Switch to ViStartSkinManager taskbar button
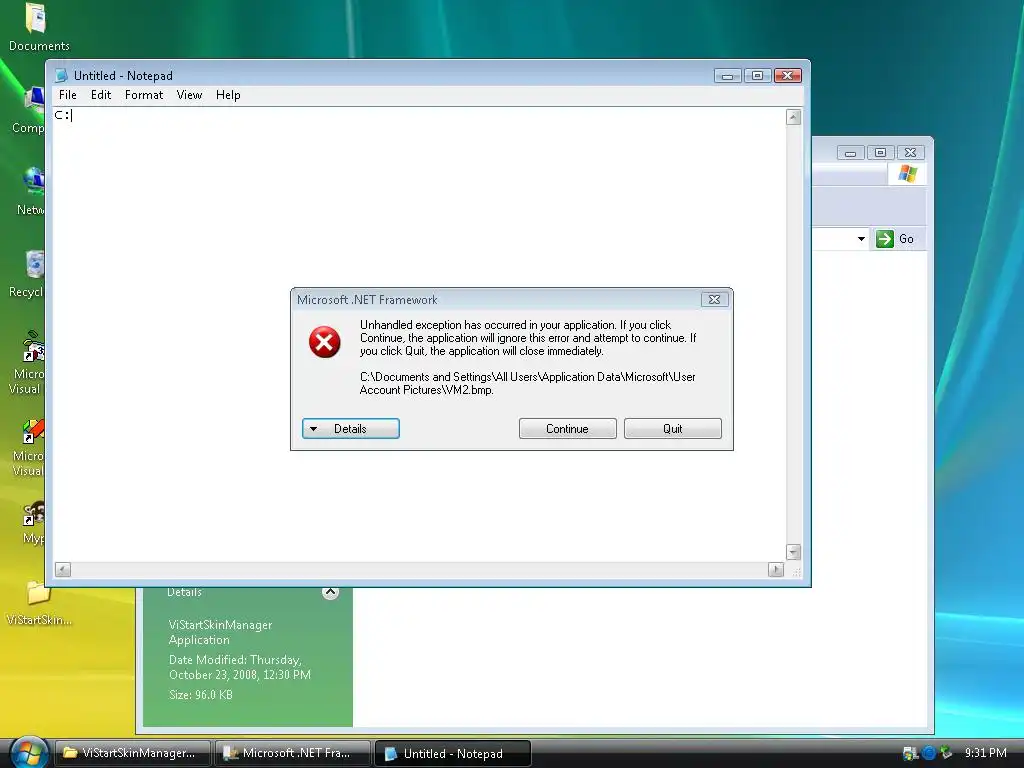The width and height of the screenshot is (1024, 768). tap(133, 753)
